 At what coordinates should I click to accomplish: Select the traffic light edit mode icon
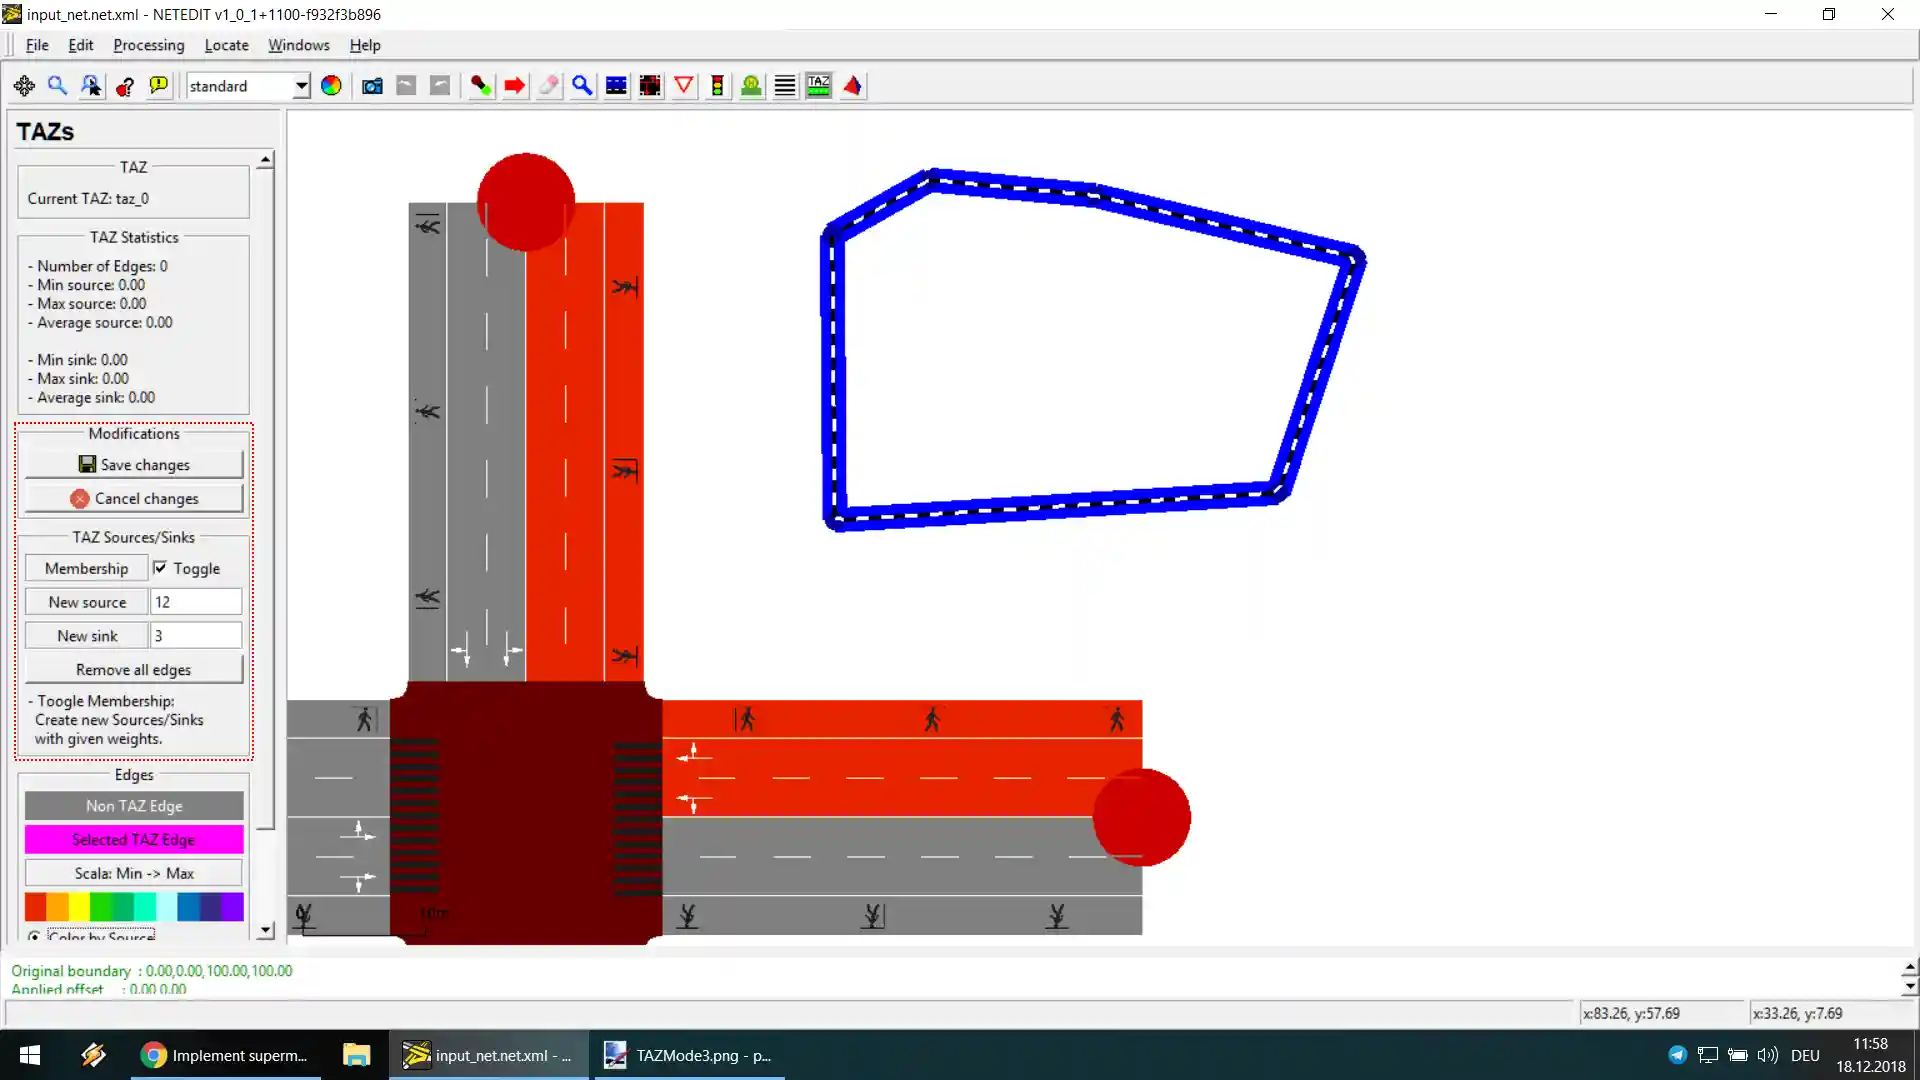[717, 86]
